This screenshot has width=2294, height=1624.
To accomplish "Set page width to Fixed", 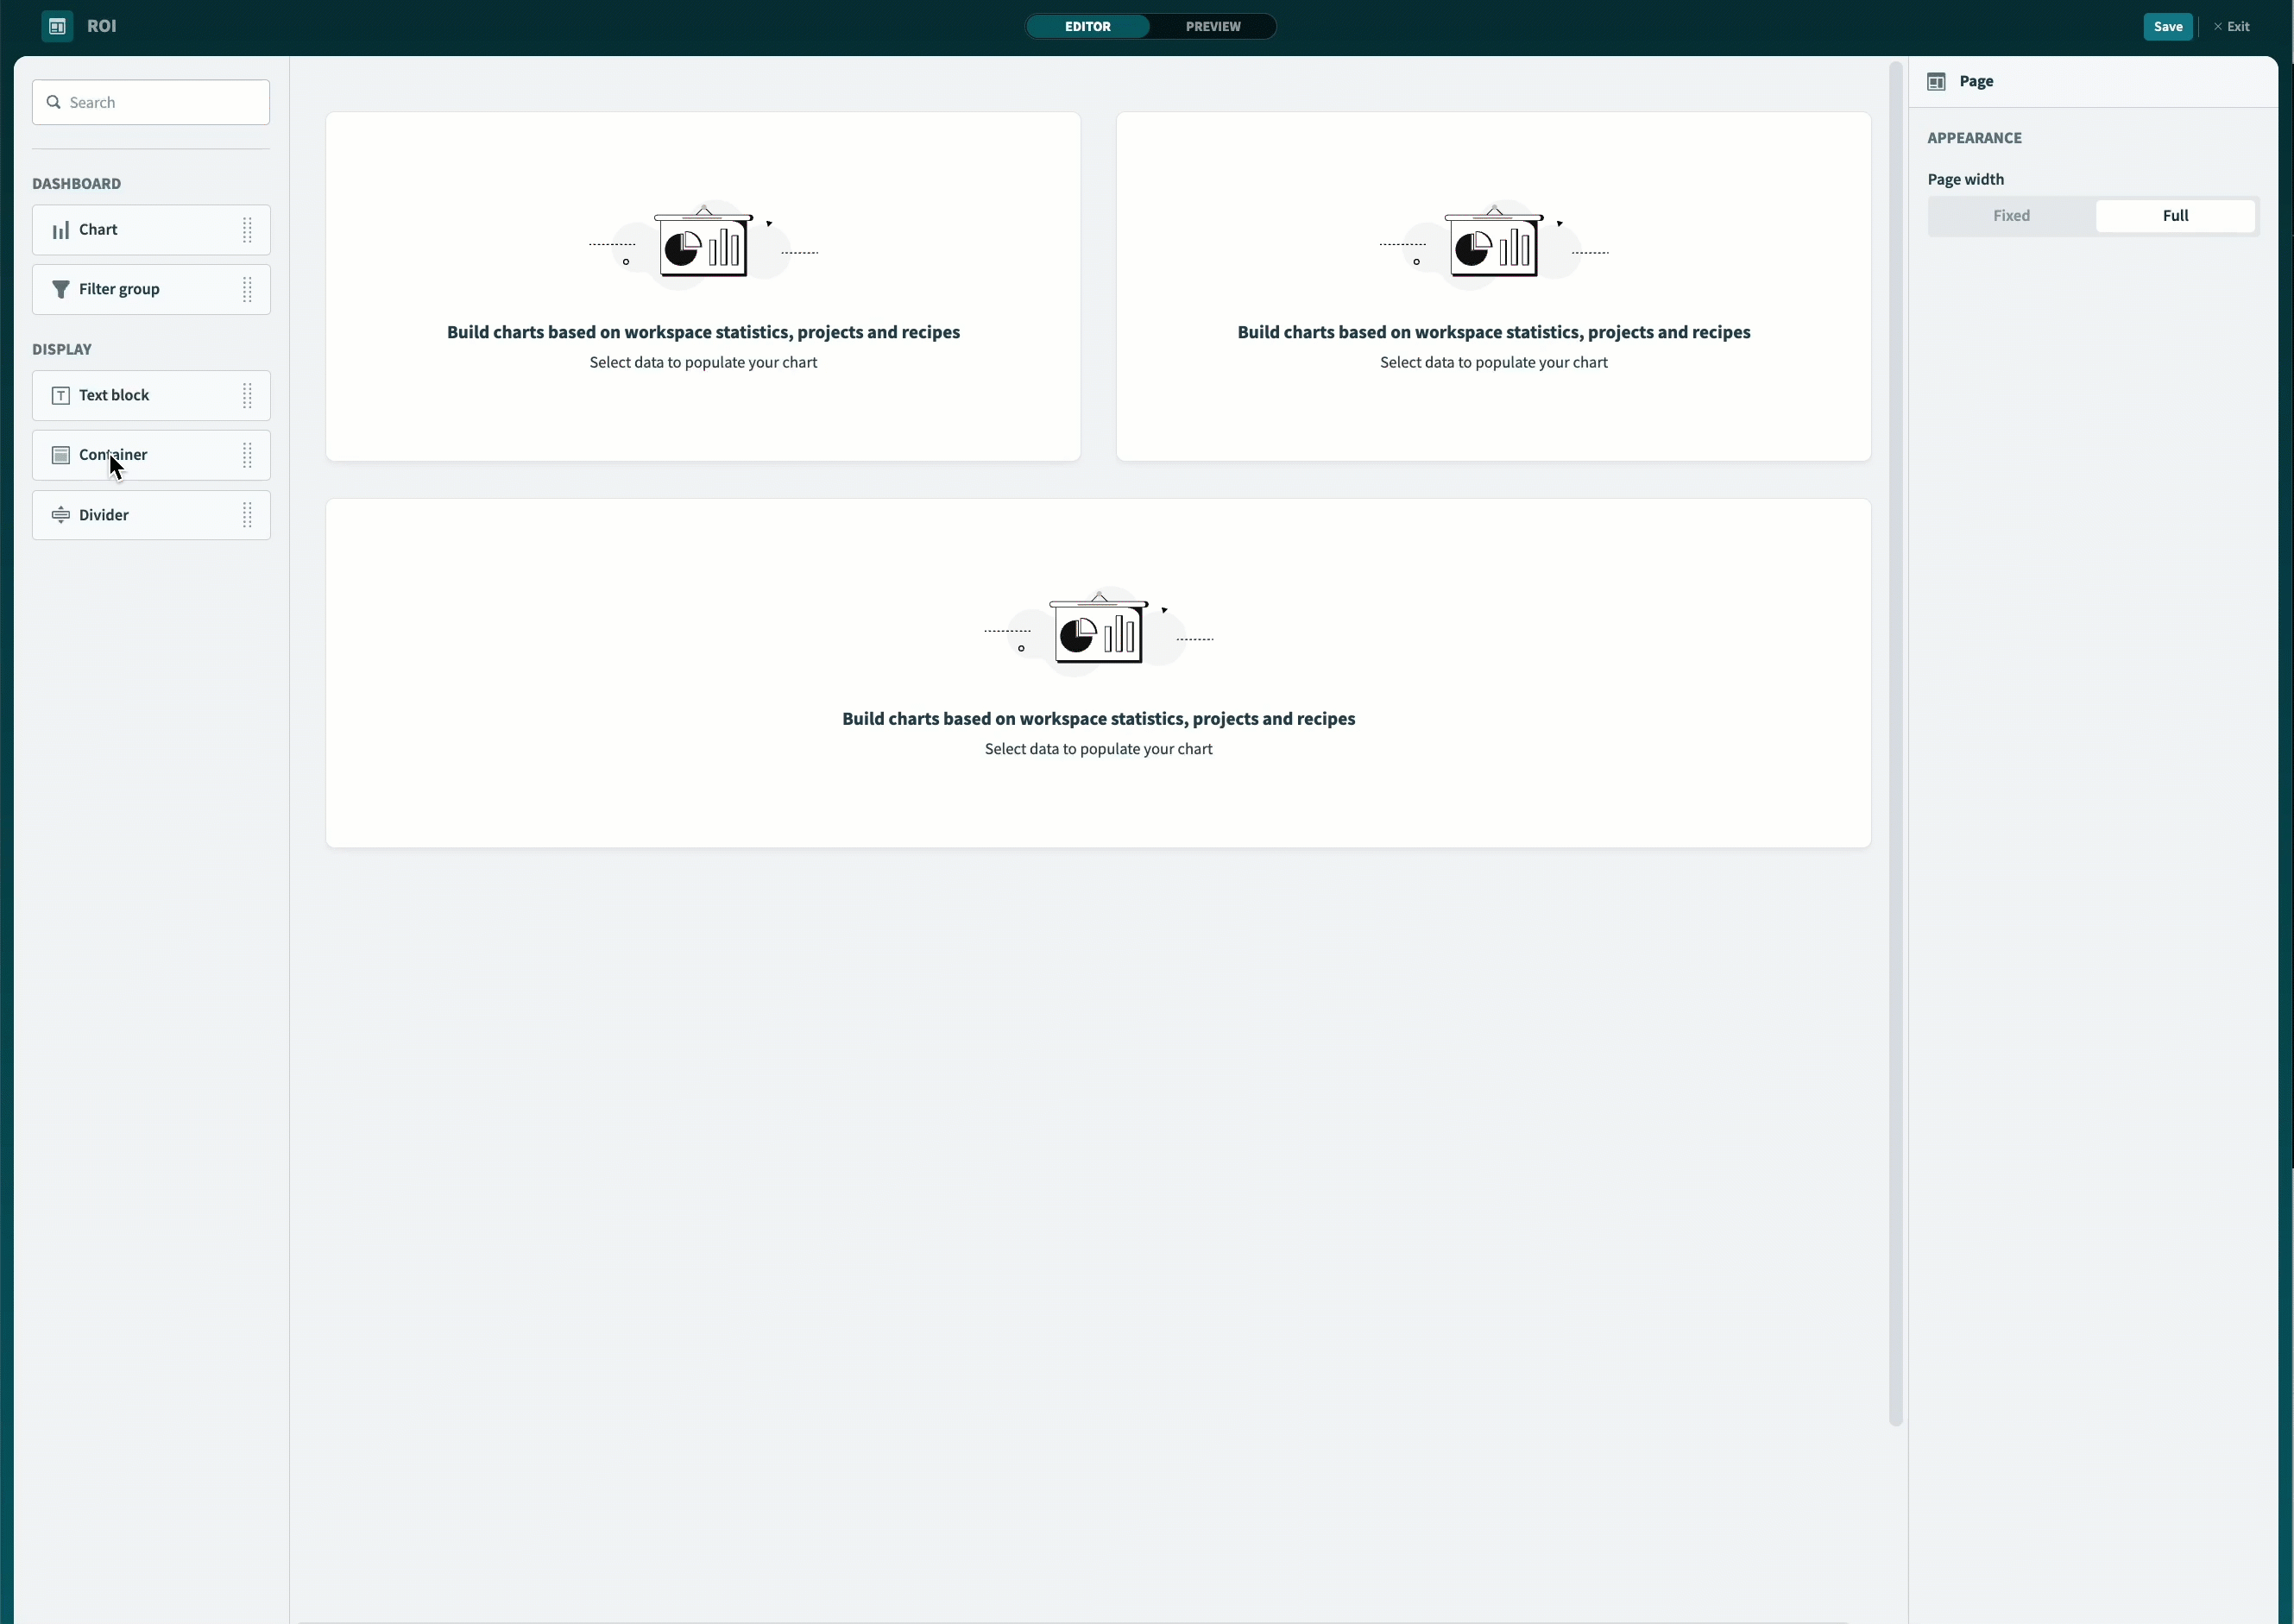I will click(x=2011, y=216).
